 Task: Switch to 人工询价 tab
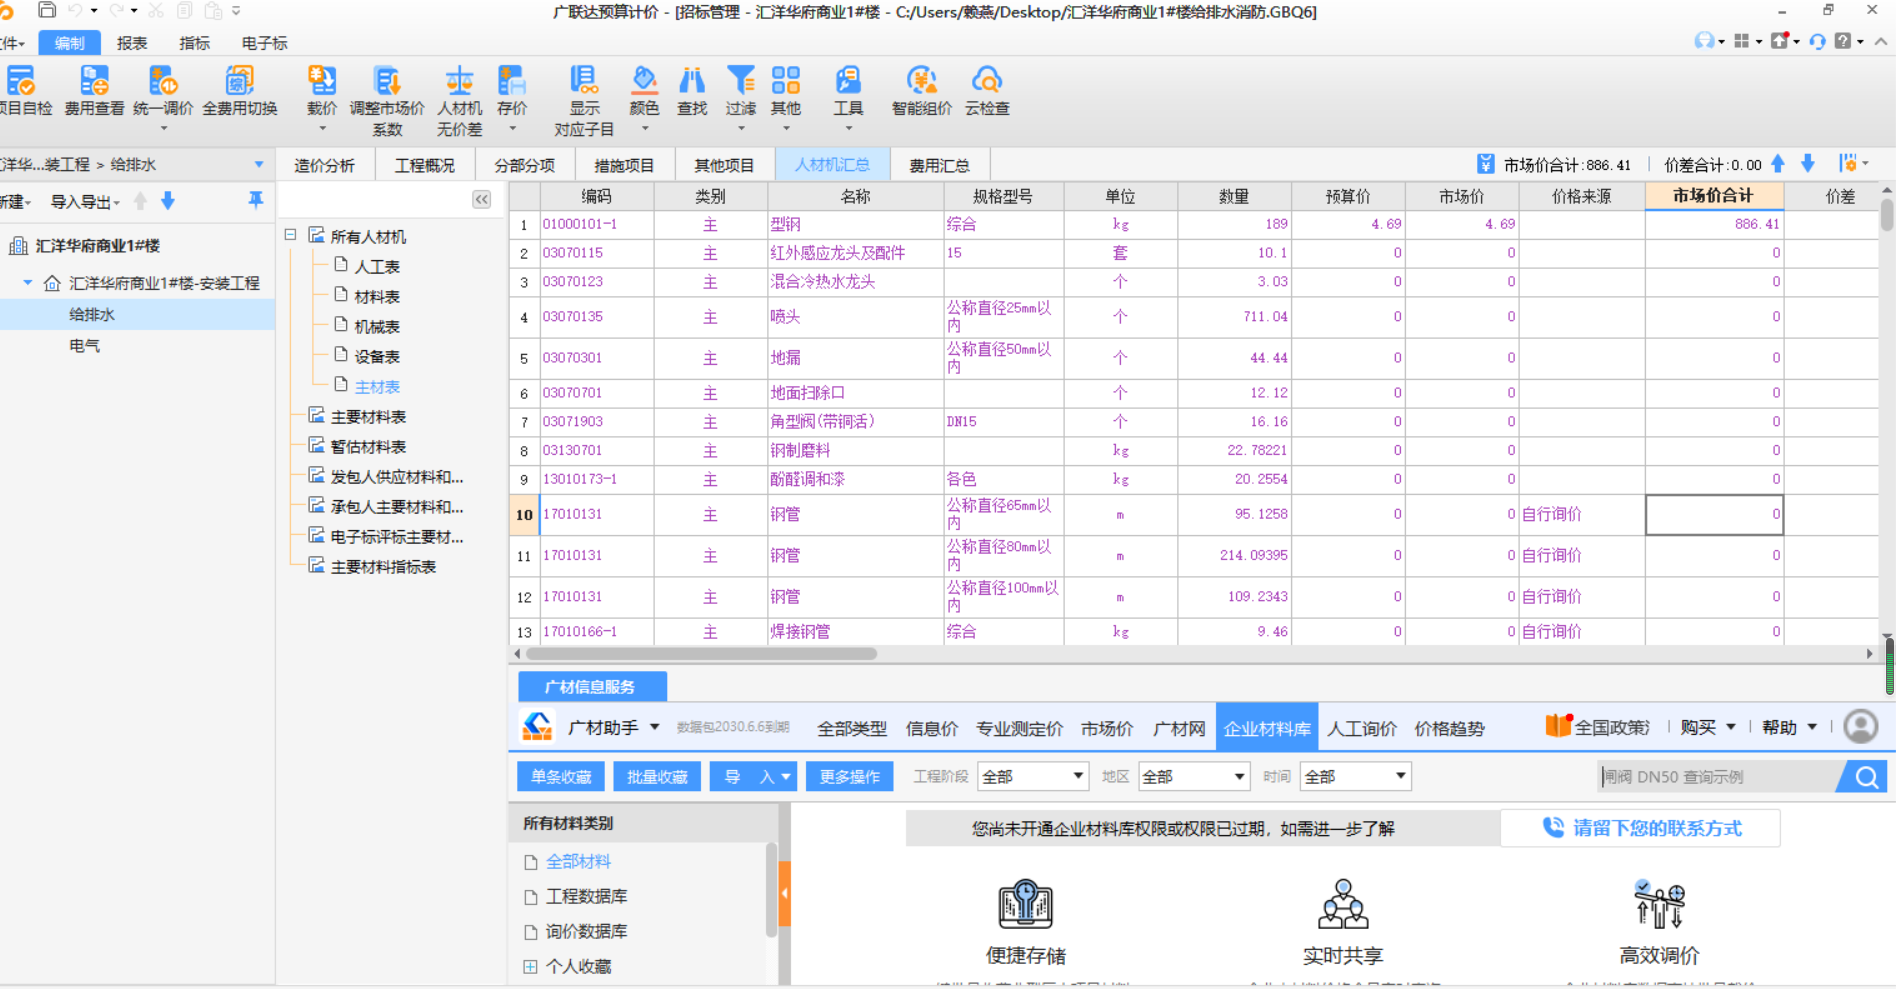[1362, 728]
